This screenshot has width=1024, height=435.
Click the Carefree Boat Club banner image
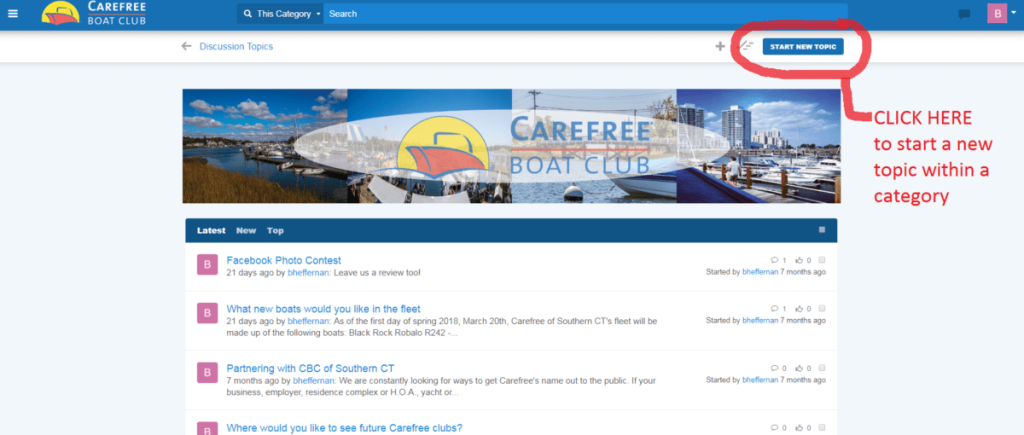coord(511,146)
